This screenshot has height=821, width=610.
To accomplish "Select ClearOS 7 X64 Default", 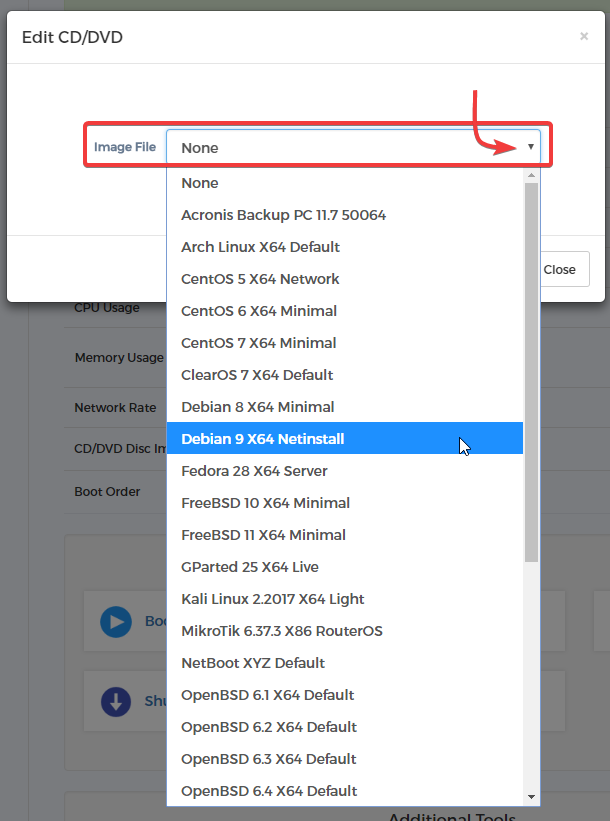I will click(x=345, y=375).
